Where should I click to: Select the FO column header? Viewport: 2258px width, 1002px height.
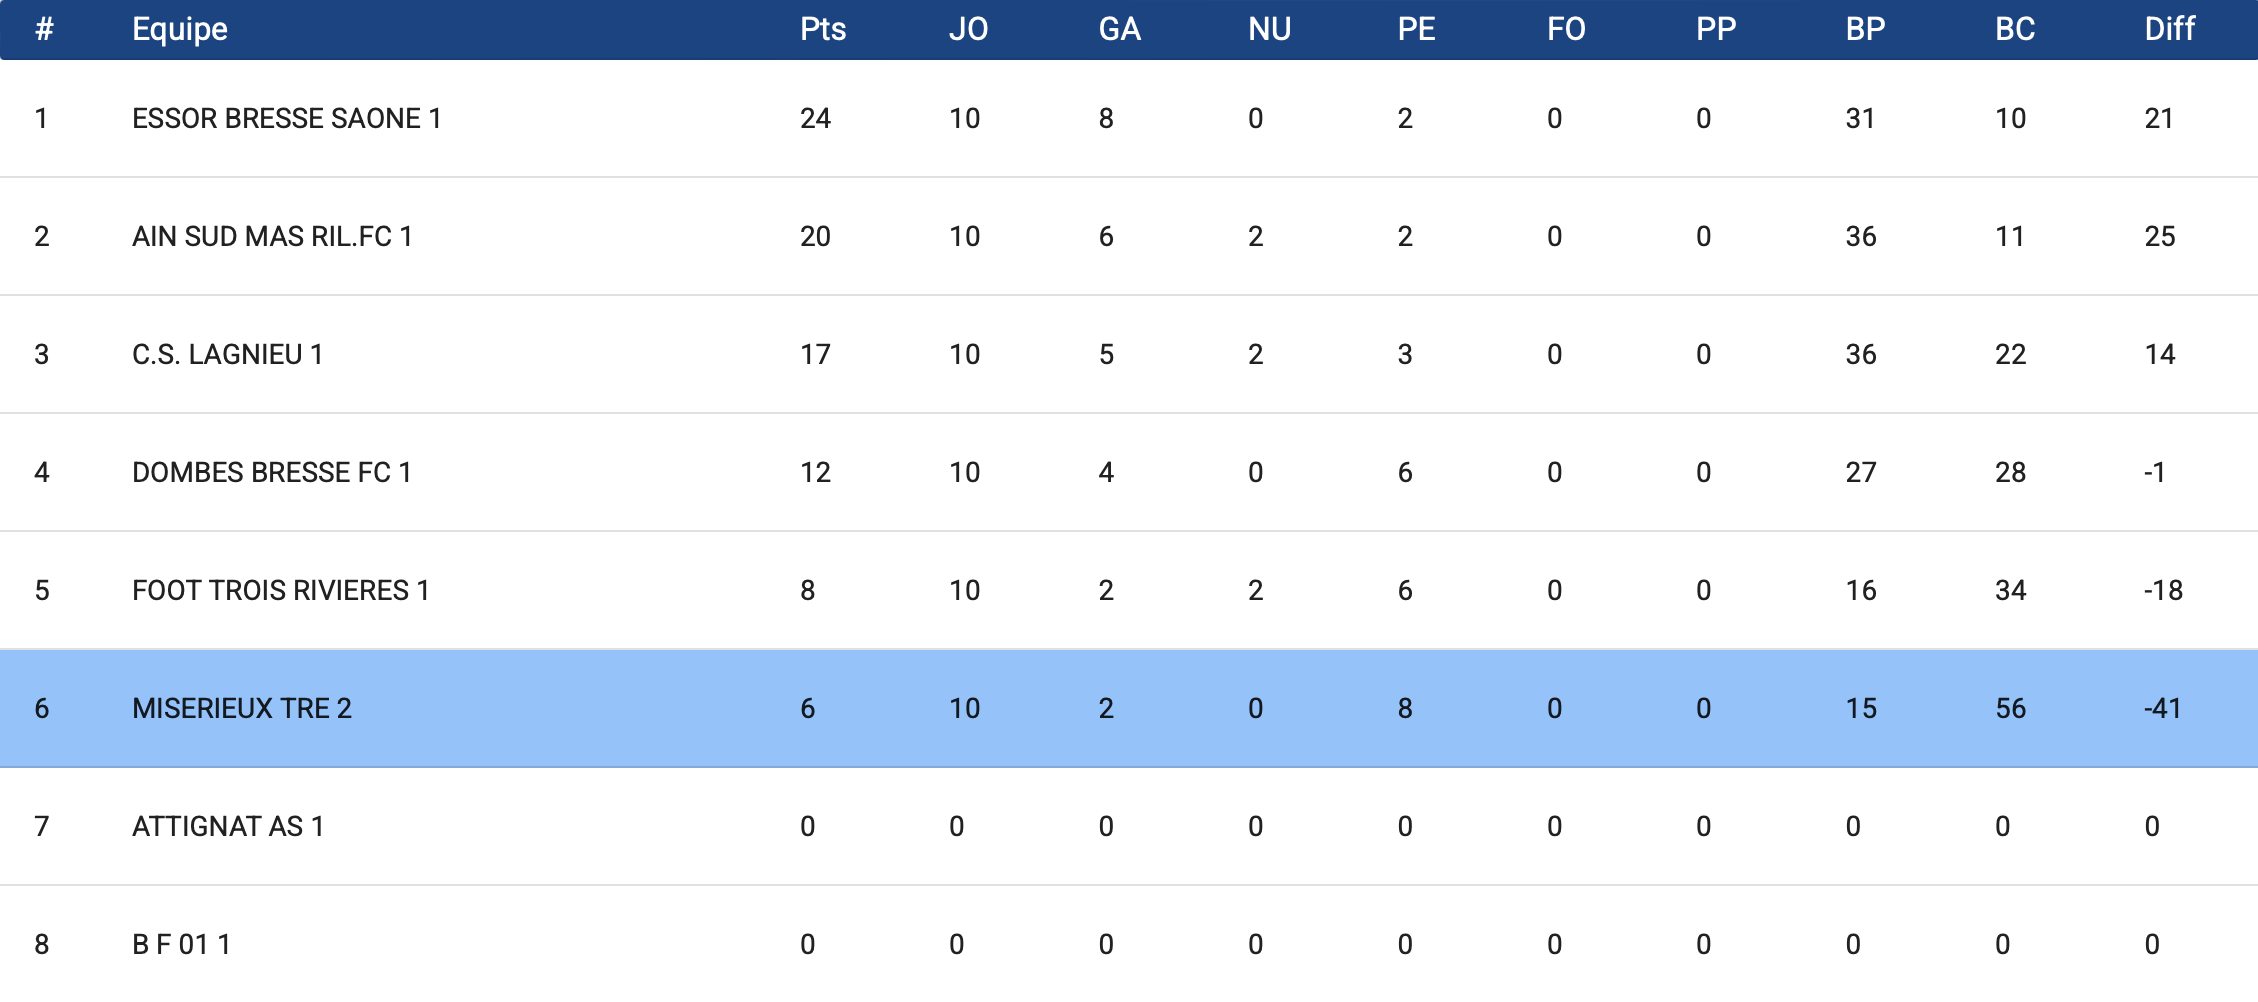point(1566,29)
